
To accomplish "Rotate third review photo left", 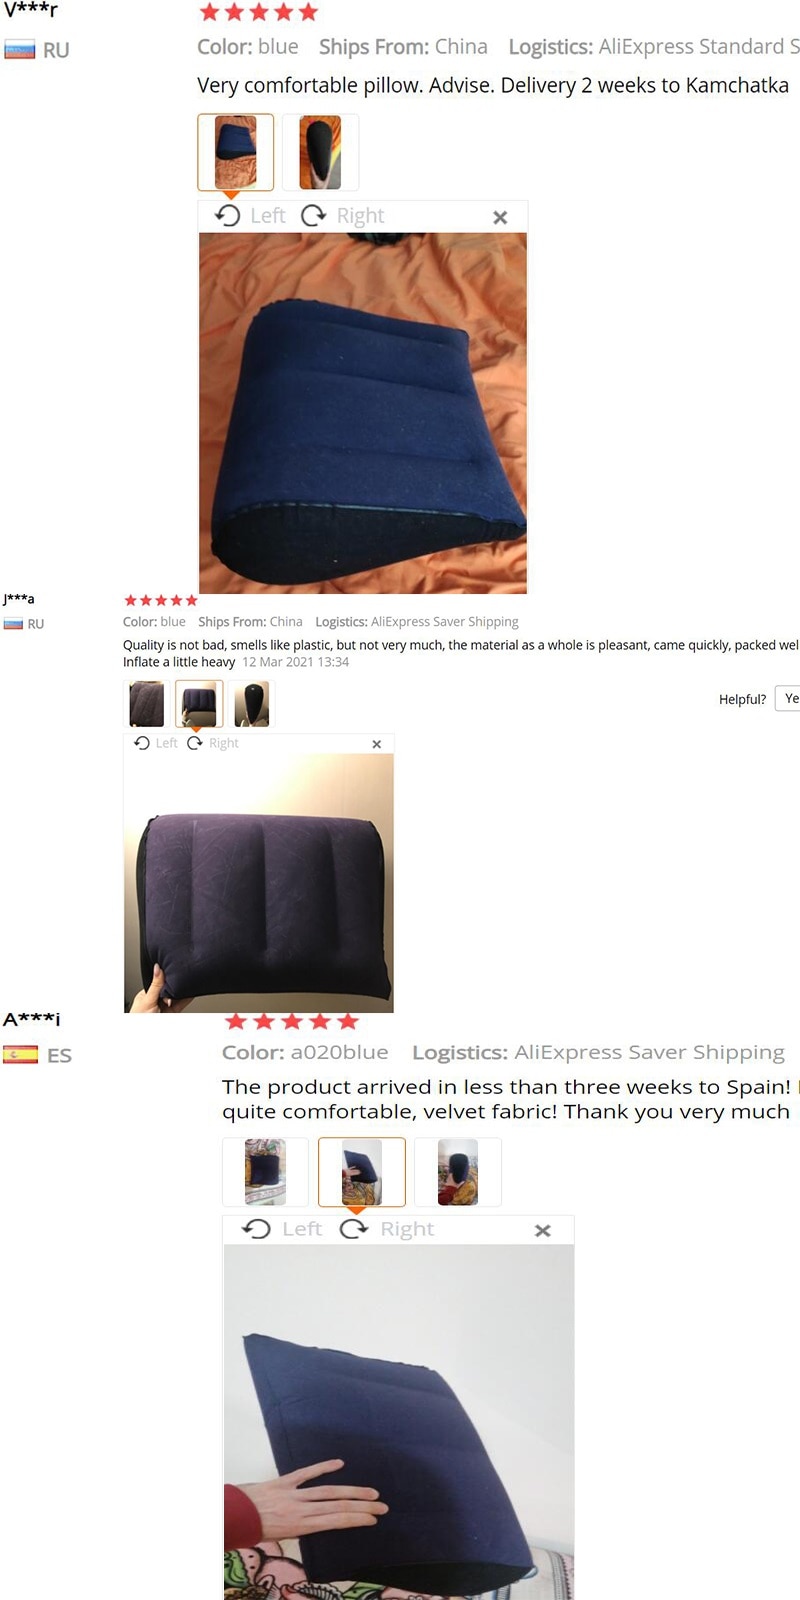I will pos(282,1229).
